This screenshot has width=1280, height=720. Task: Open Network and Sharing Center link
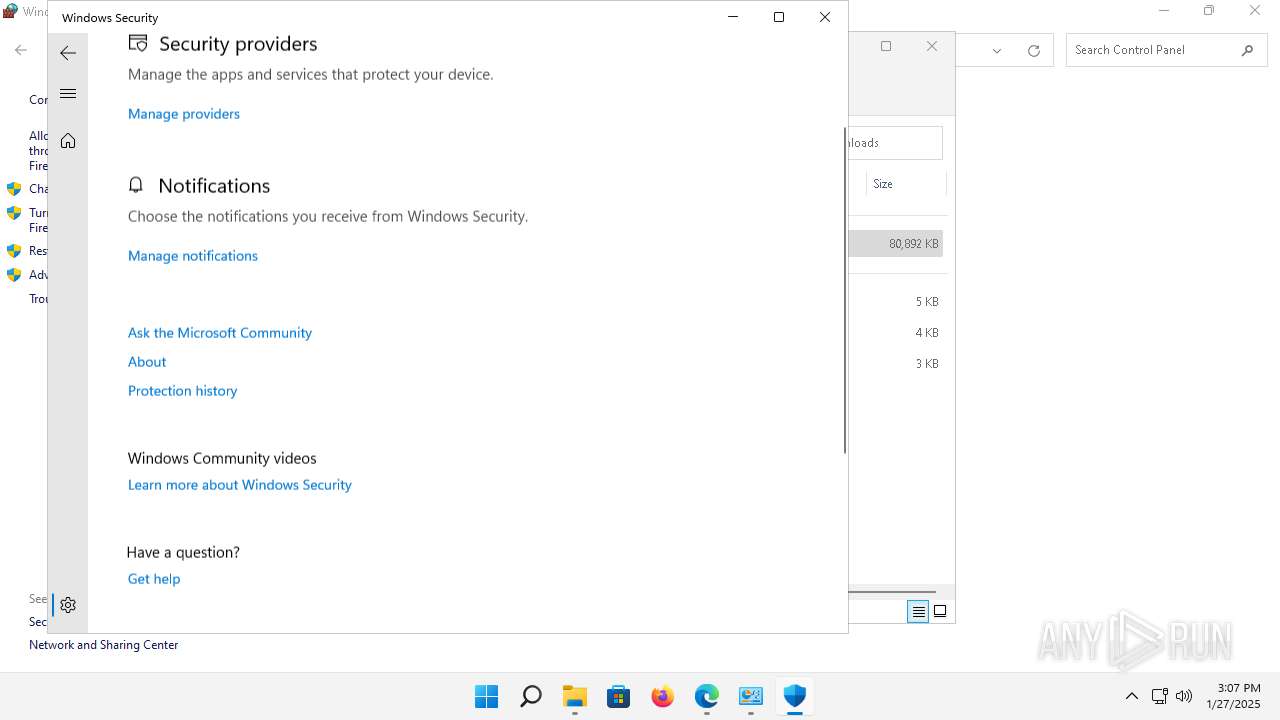tap(104, 645)
